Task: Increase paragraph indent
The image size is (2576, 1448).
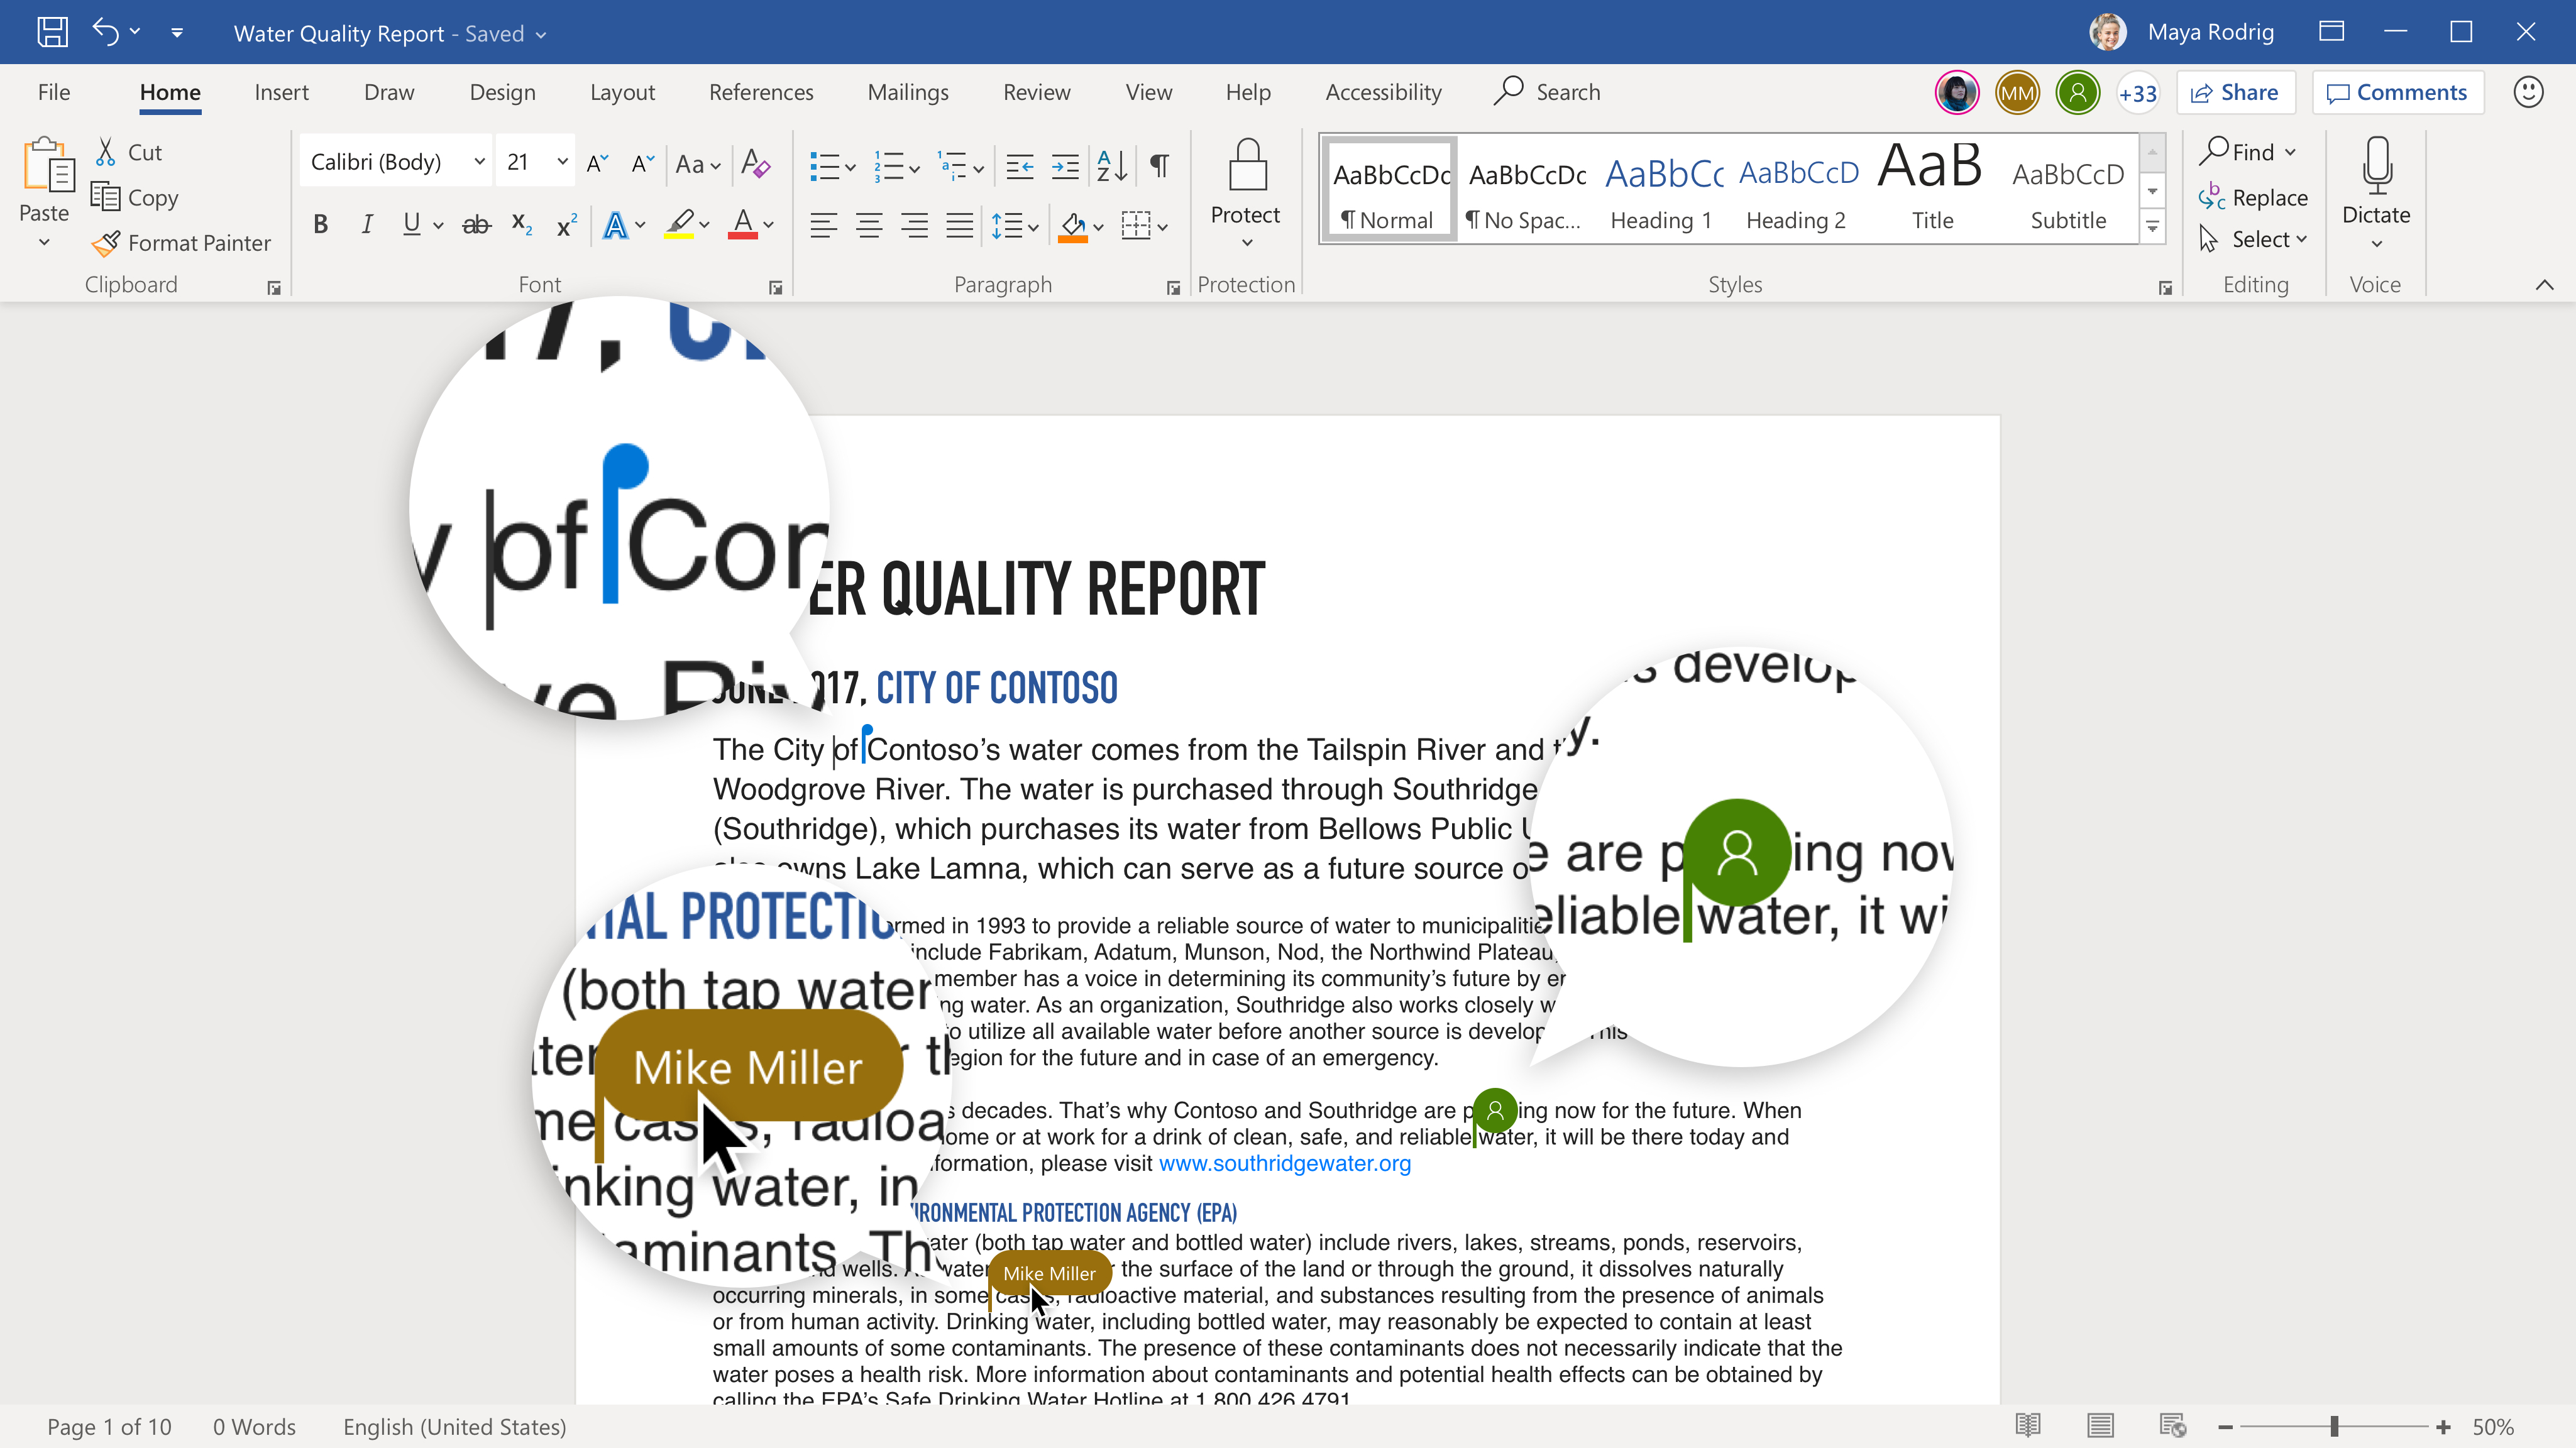Action: point(1065,166)
